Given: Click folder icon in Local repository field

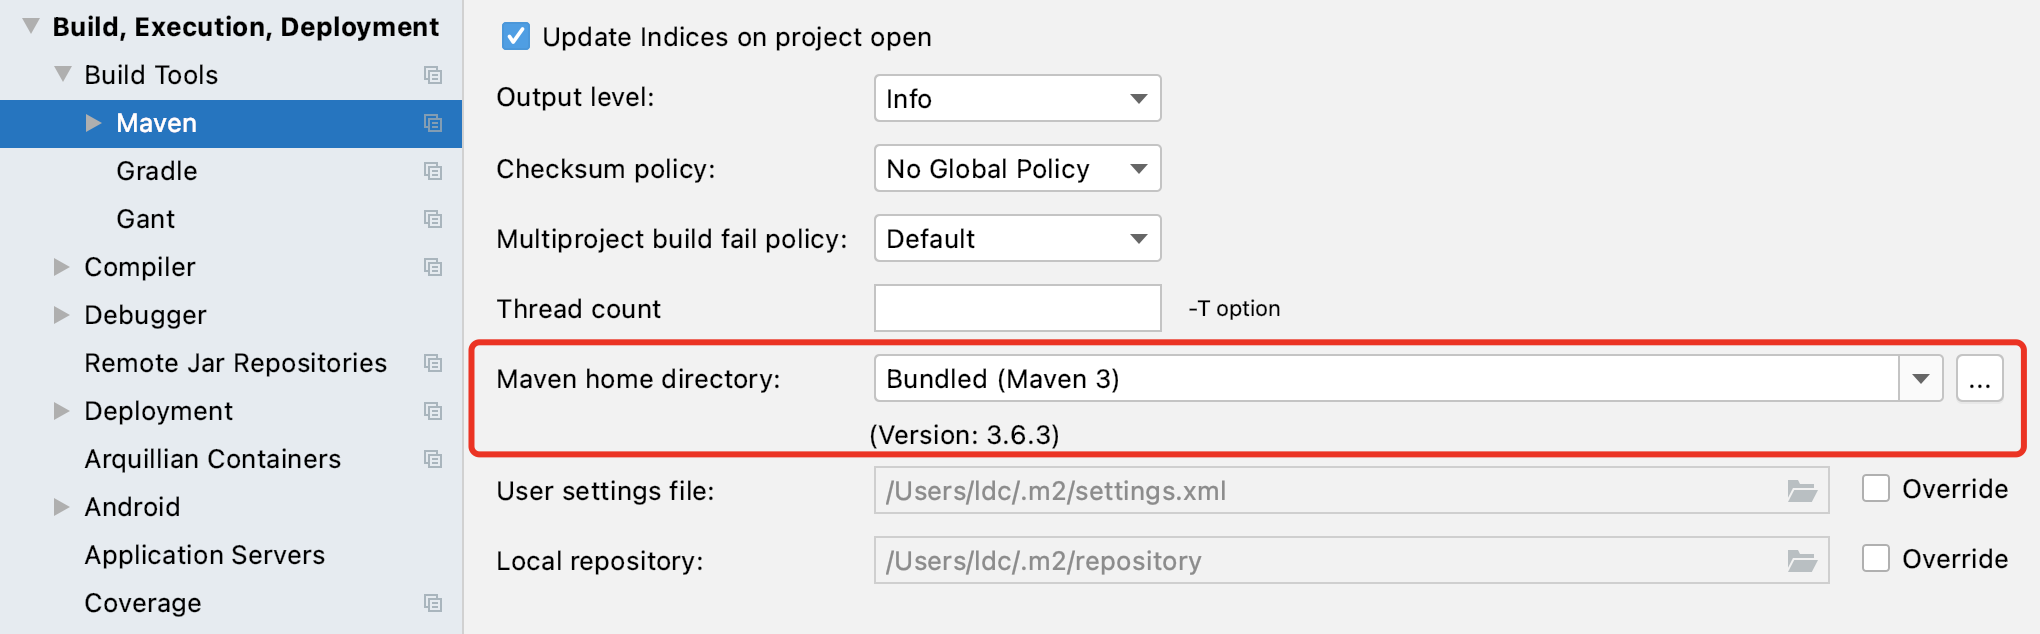Looking at the screenshot, I should click(1802, 561).
